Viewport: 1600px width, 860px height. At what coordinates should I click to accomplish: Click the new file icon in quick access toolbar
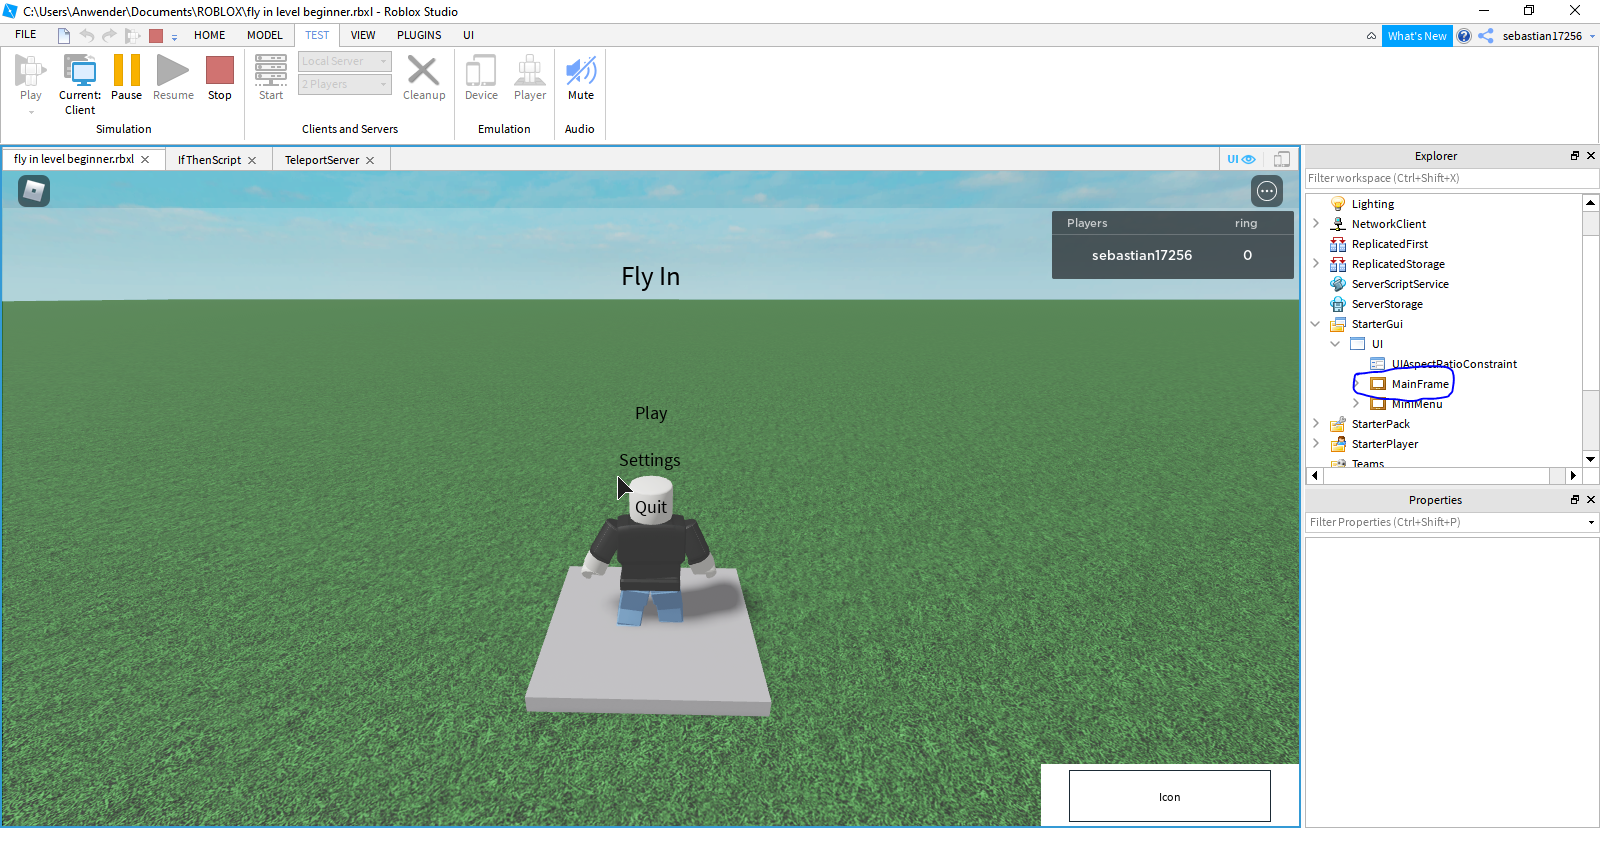tap(64, 36)
